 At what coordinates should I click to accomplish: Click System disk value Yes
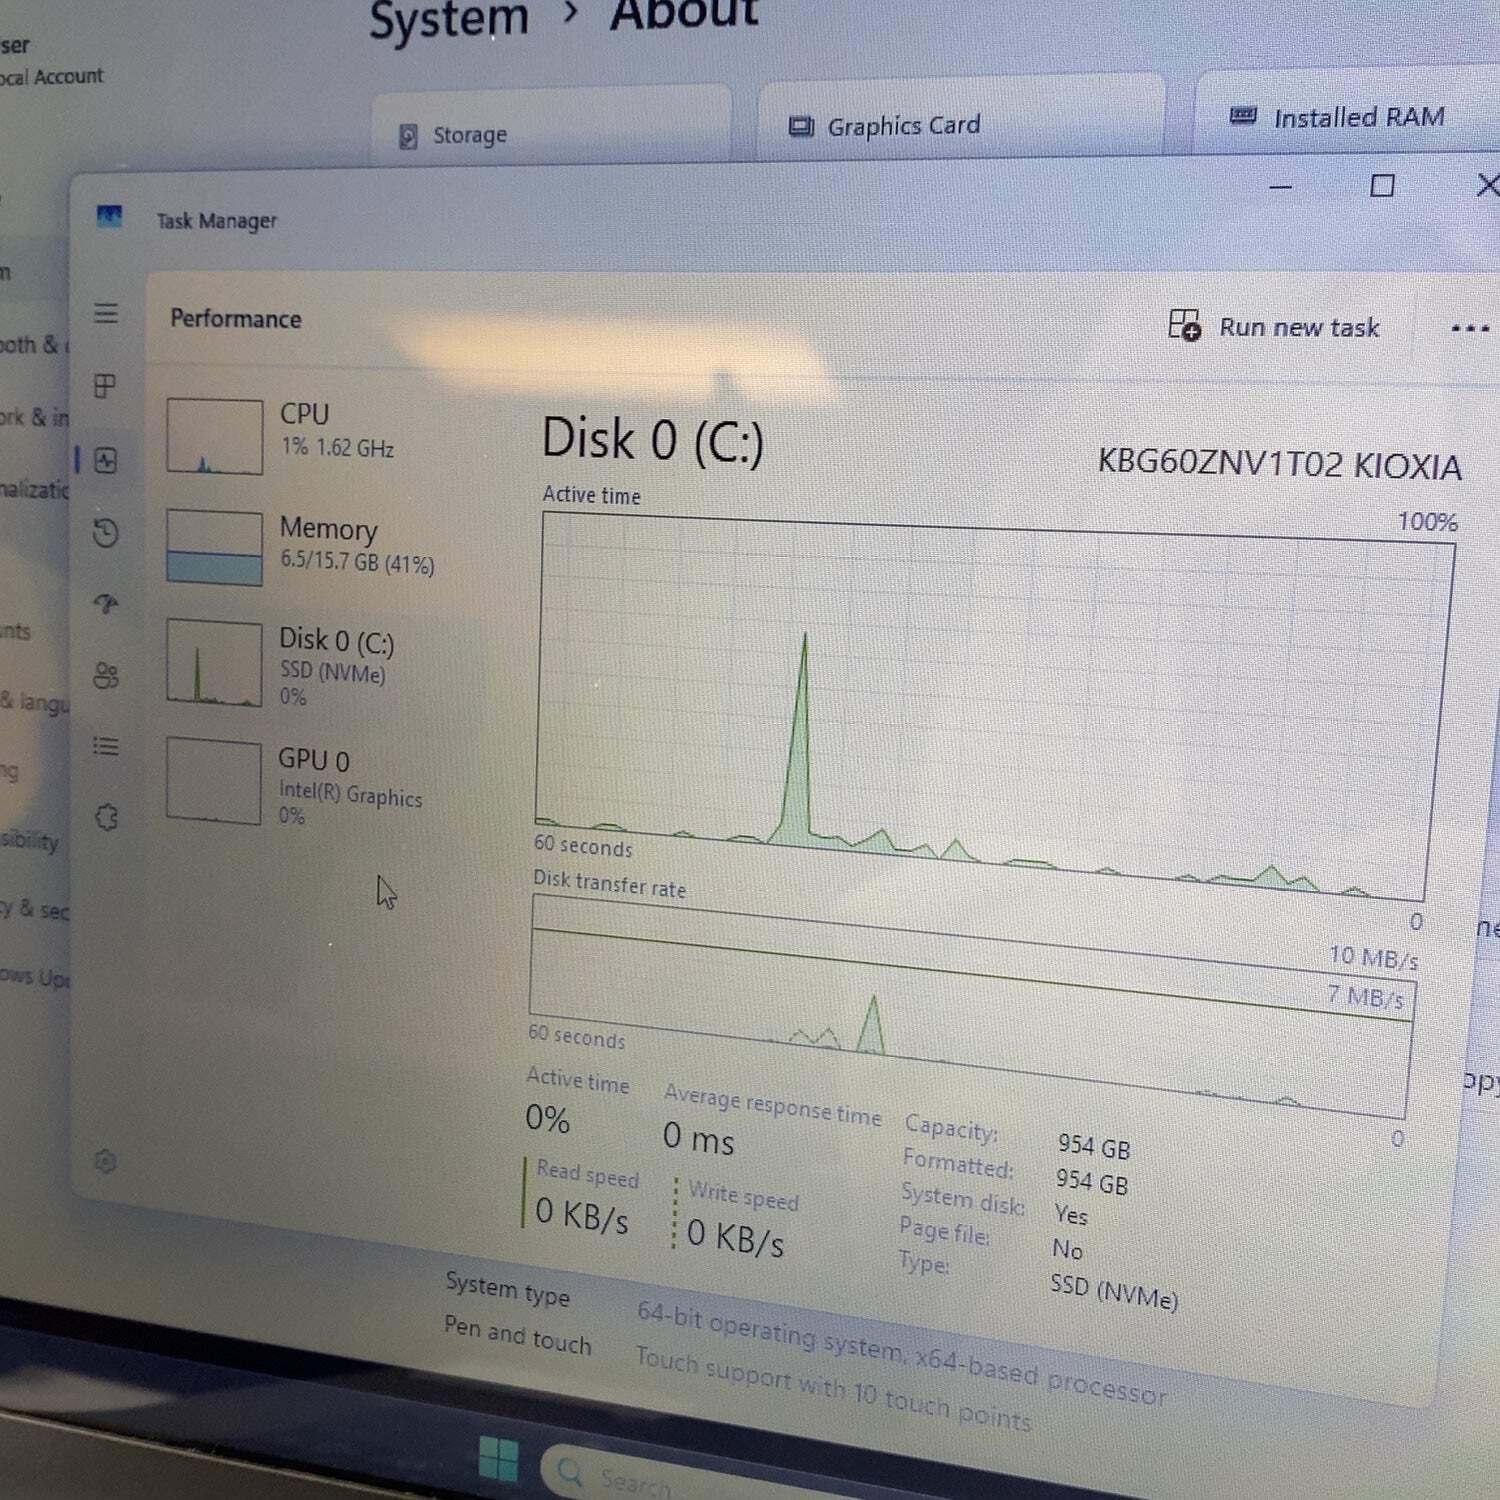(x=1070, y=1214)
